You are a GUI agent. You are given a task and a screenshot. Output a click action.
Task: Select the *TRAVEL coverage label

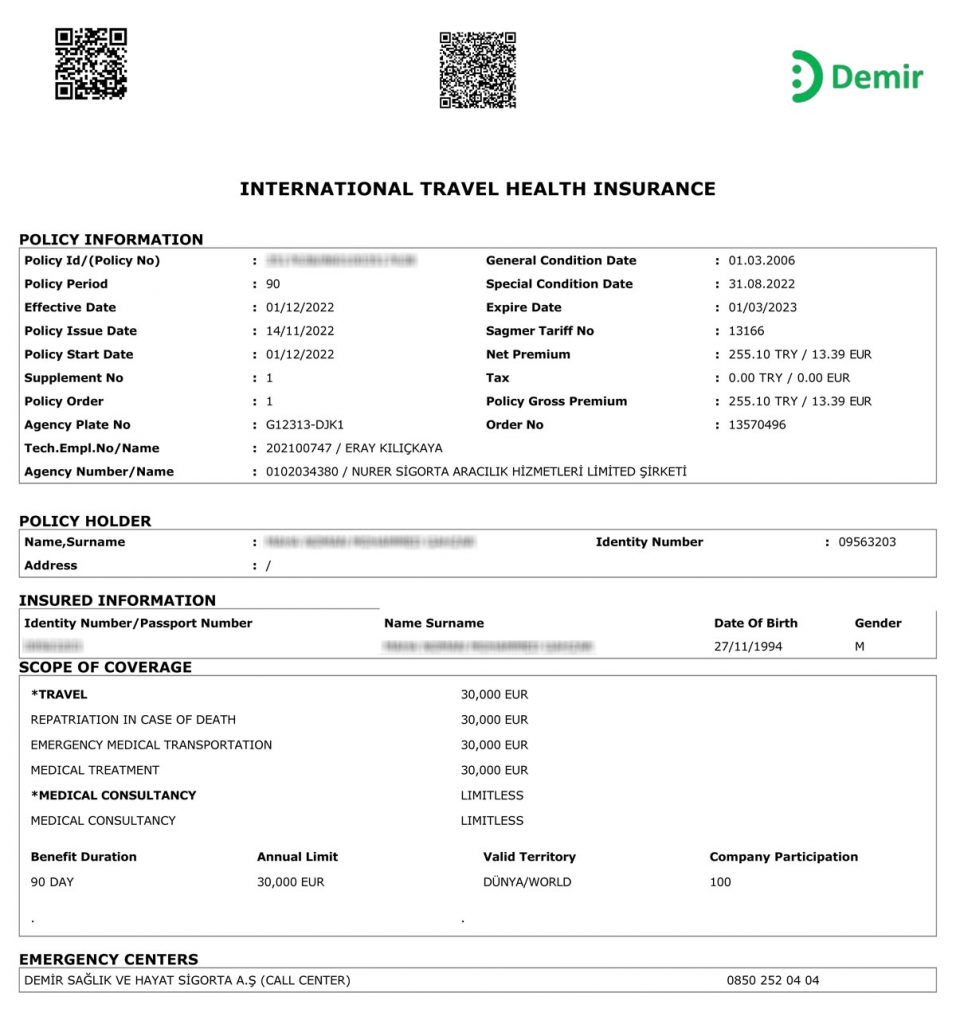point(59,695)
